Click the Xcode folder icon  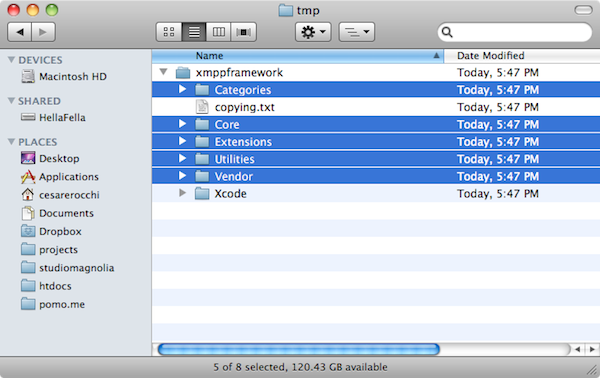(202, 194)
